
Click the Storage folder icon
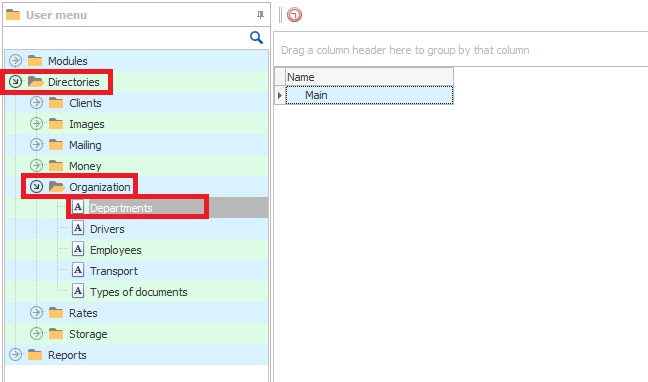point(56,334)
